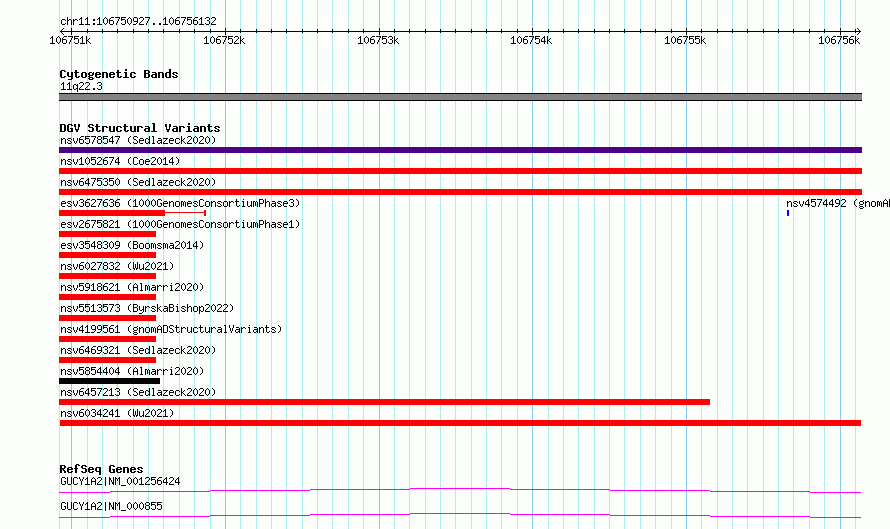Open nsv4199561 (gnomADStructuralVariants) label
The height and width of the screenshot is (529, 890).
[171, 329]
